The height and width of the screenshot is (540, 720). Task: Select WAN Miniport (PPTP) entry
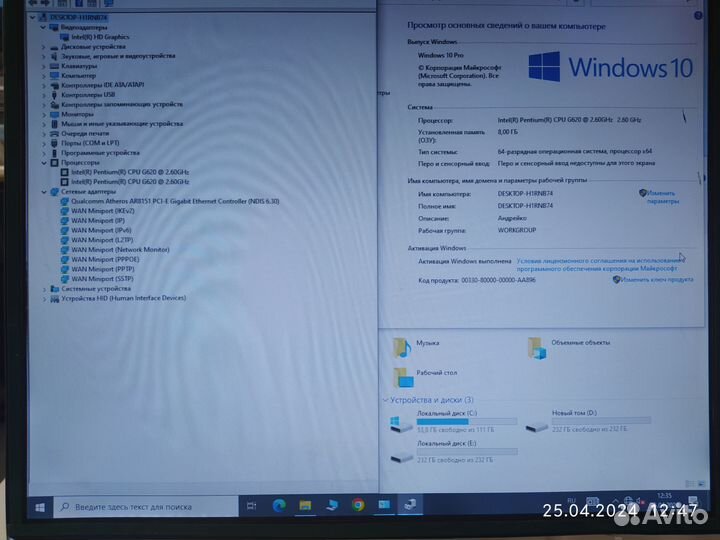click(x=102, y=270)
